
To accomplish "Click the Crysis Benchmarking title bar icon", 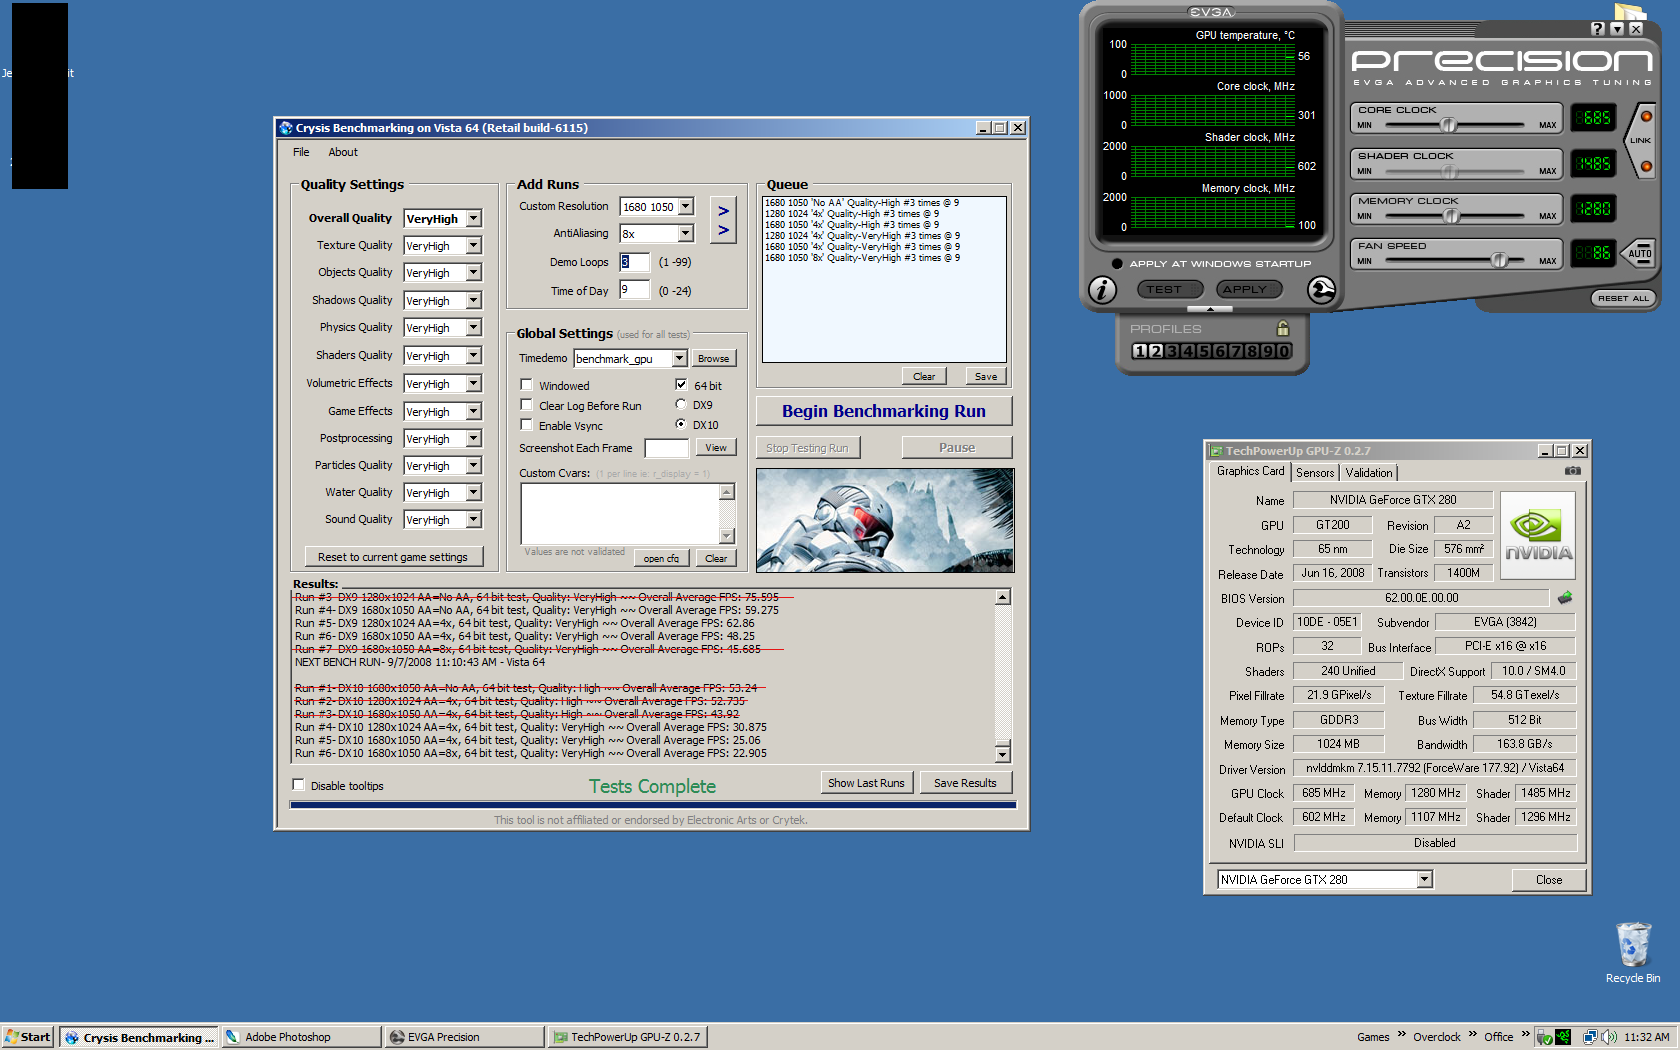I will [x=286, y=128].
